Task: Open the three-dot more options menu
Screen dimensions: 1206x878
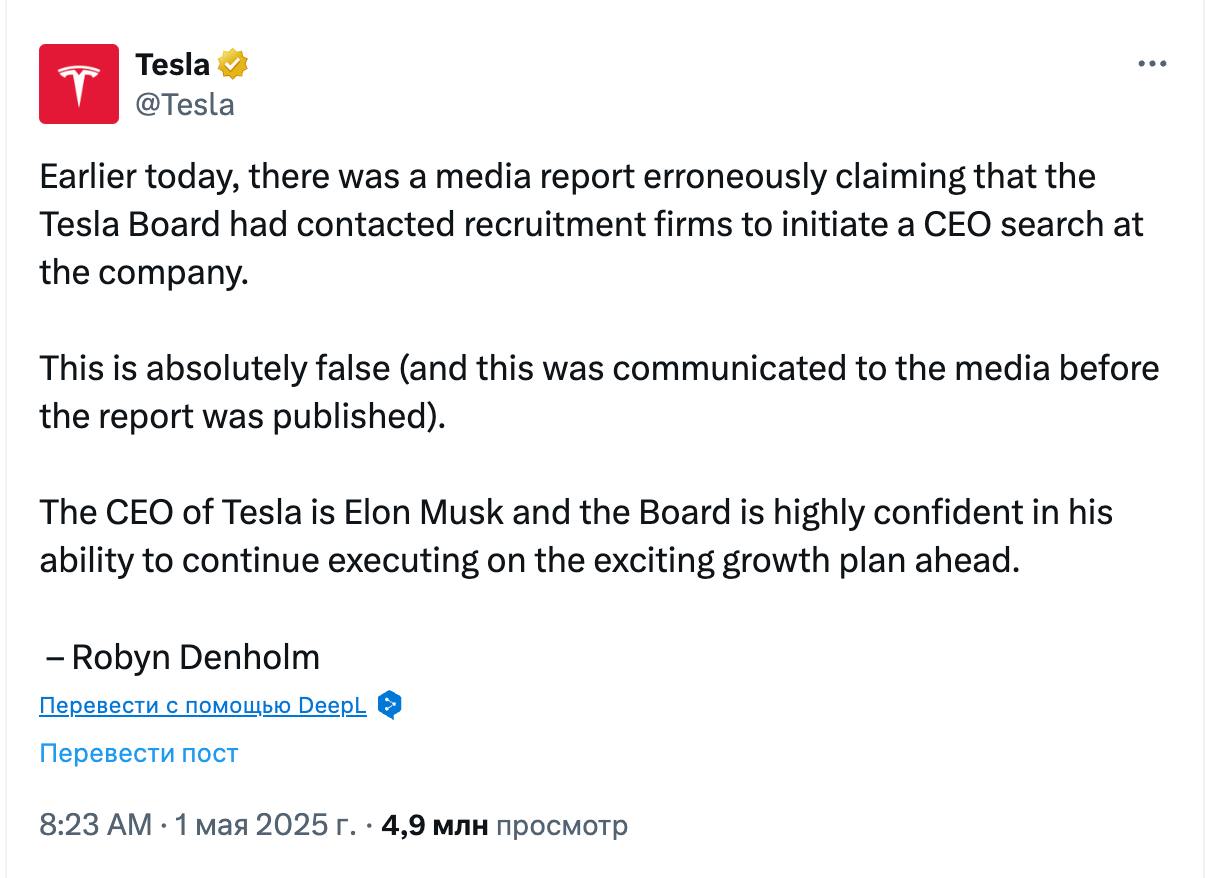Action: click(1152, 64)
